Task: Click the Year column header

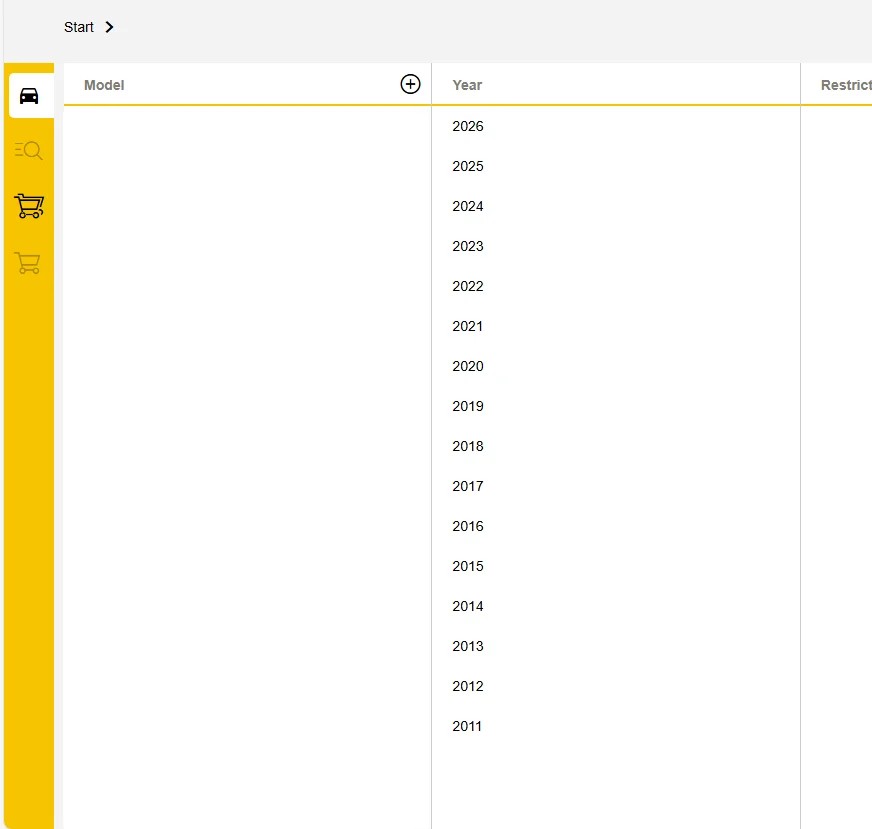Action: coord(467,85)
